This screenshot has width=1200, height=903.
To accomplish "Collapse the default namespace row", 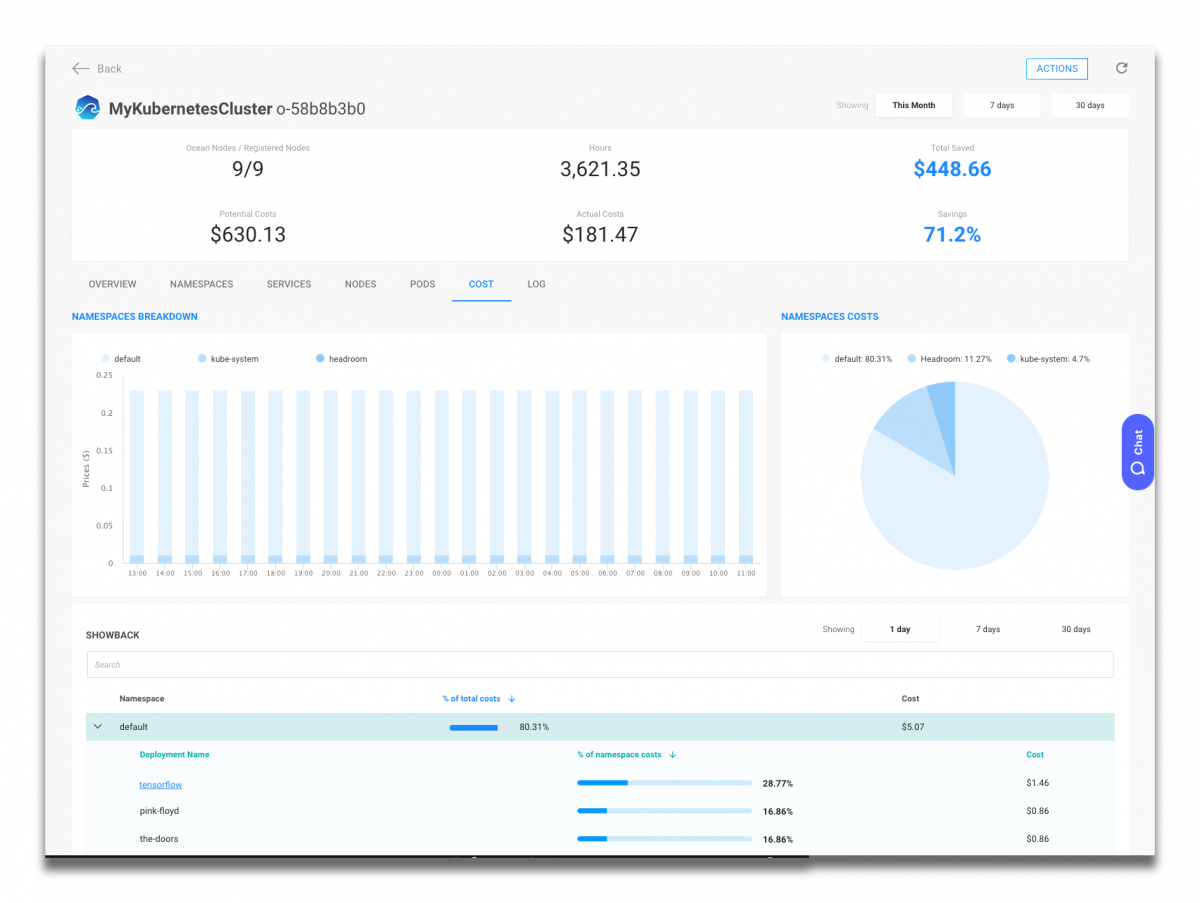I will [x=98, y=727].
